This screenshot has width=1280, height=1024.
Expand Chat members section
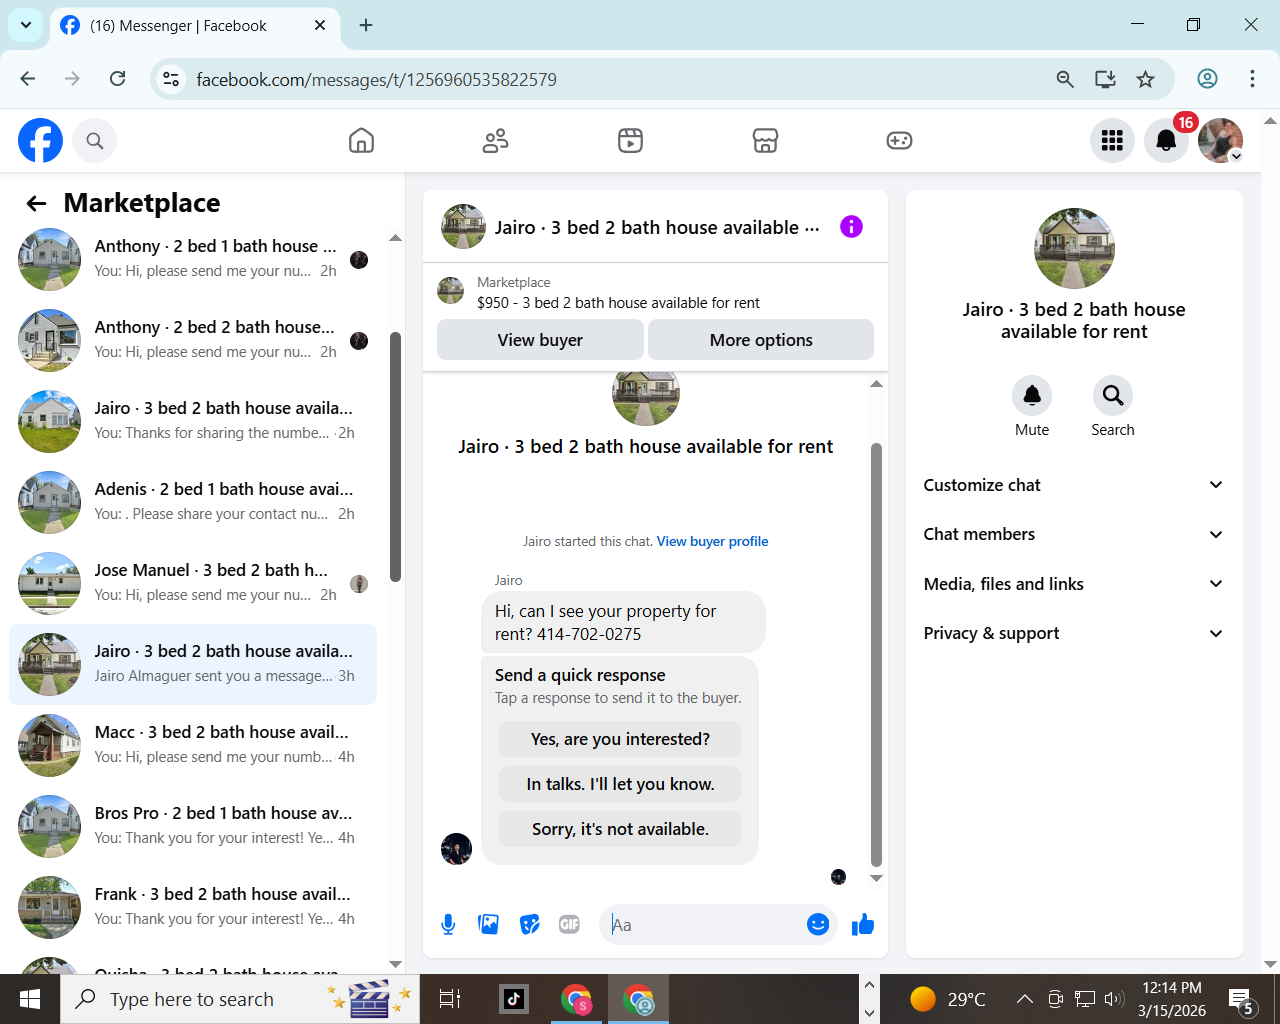tap(1074, 534)
